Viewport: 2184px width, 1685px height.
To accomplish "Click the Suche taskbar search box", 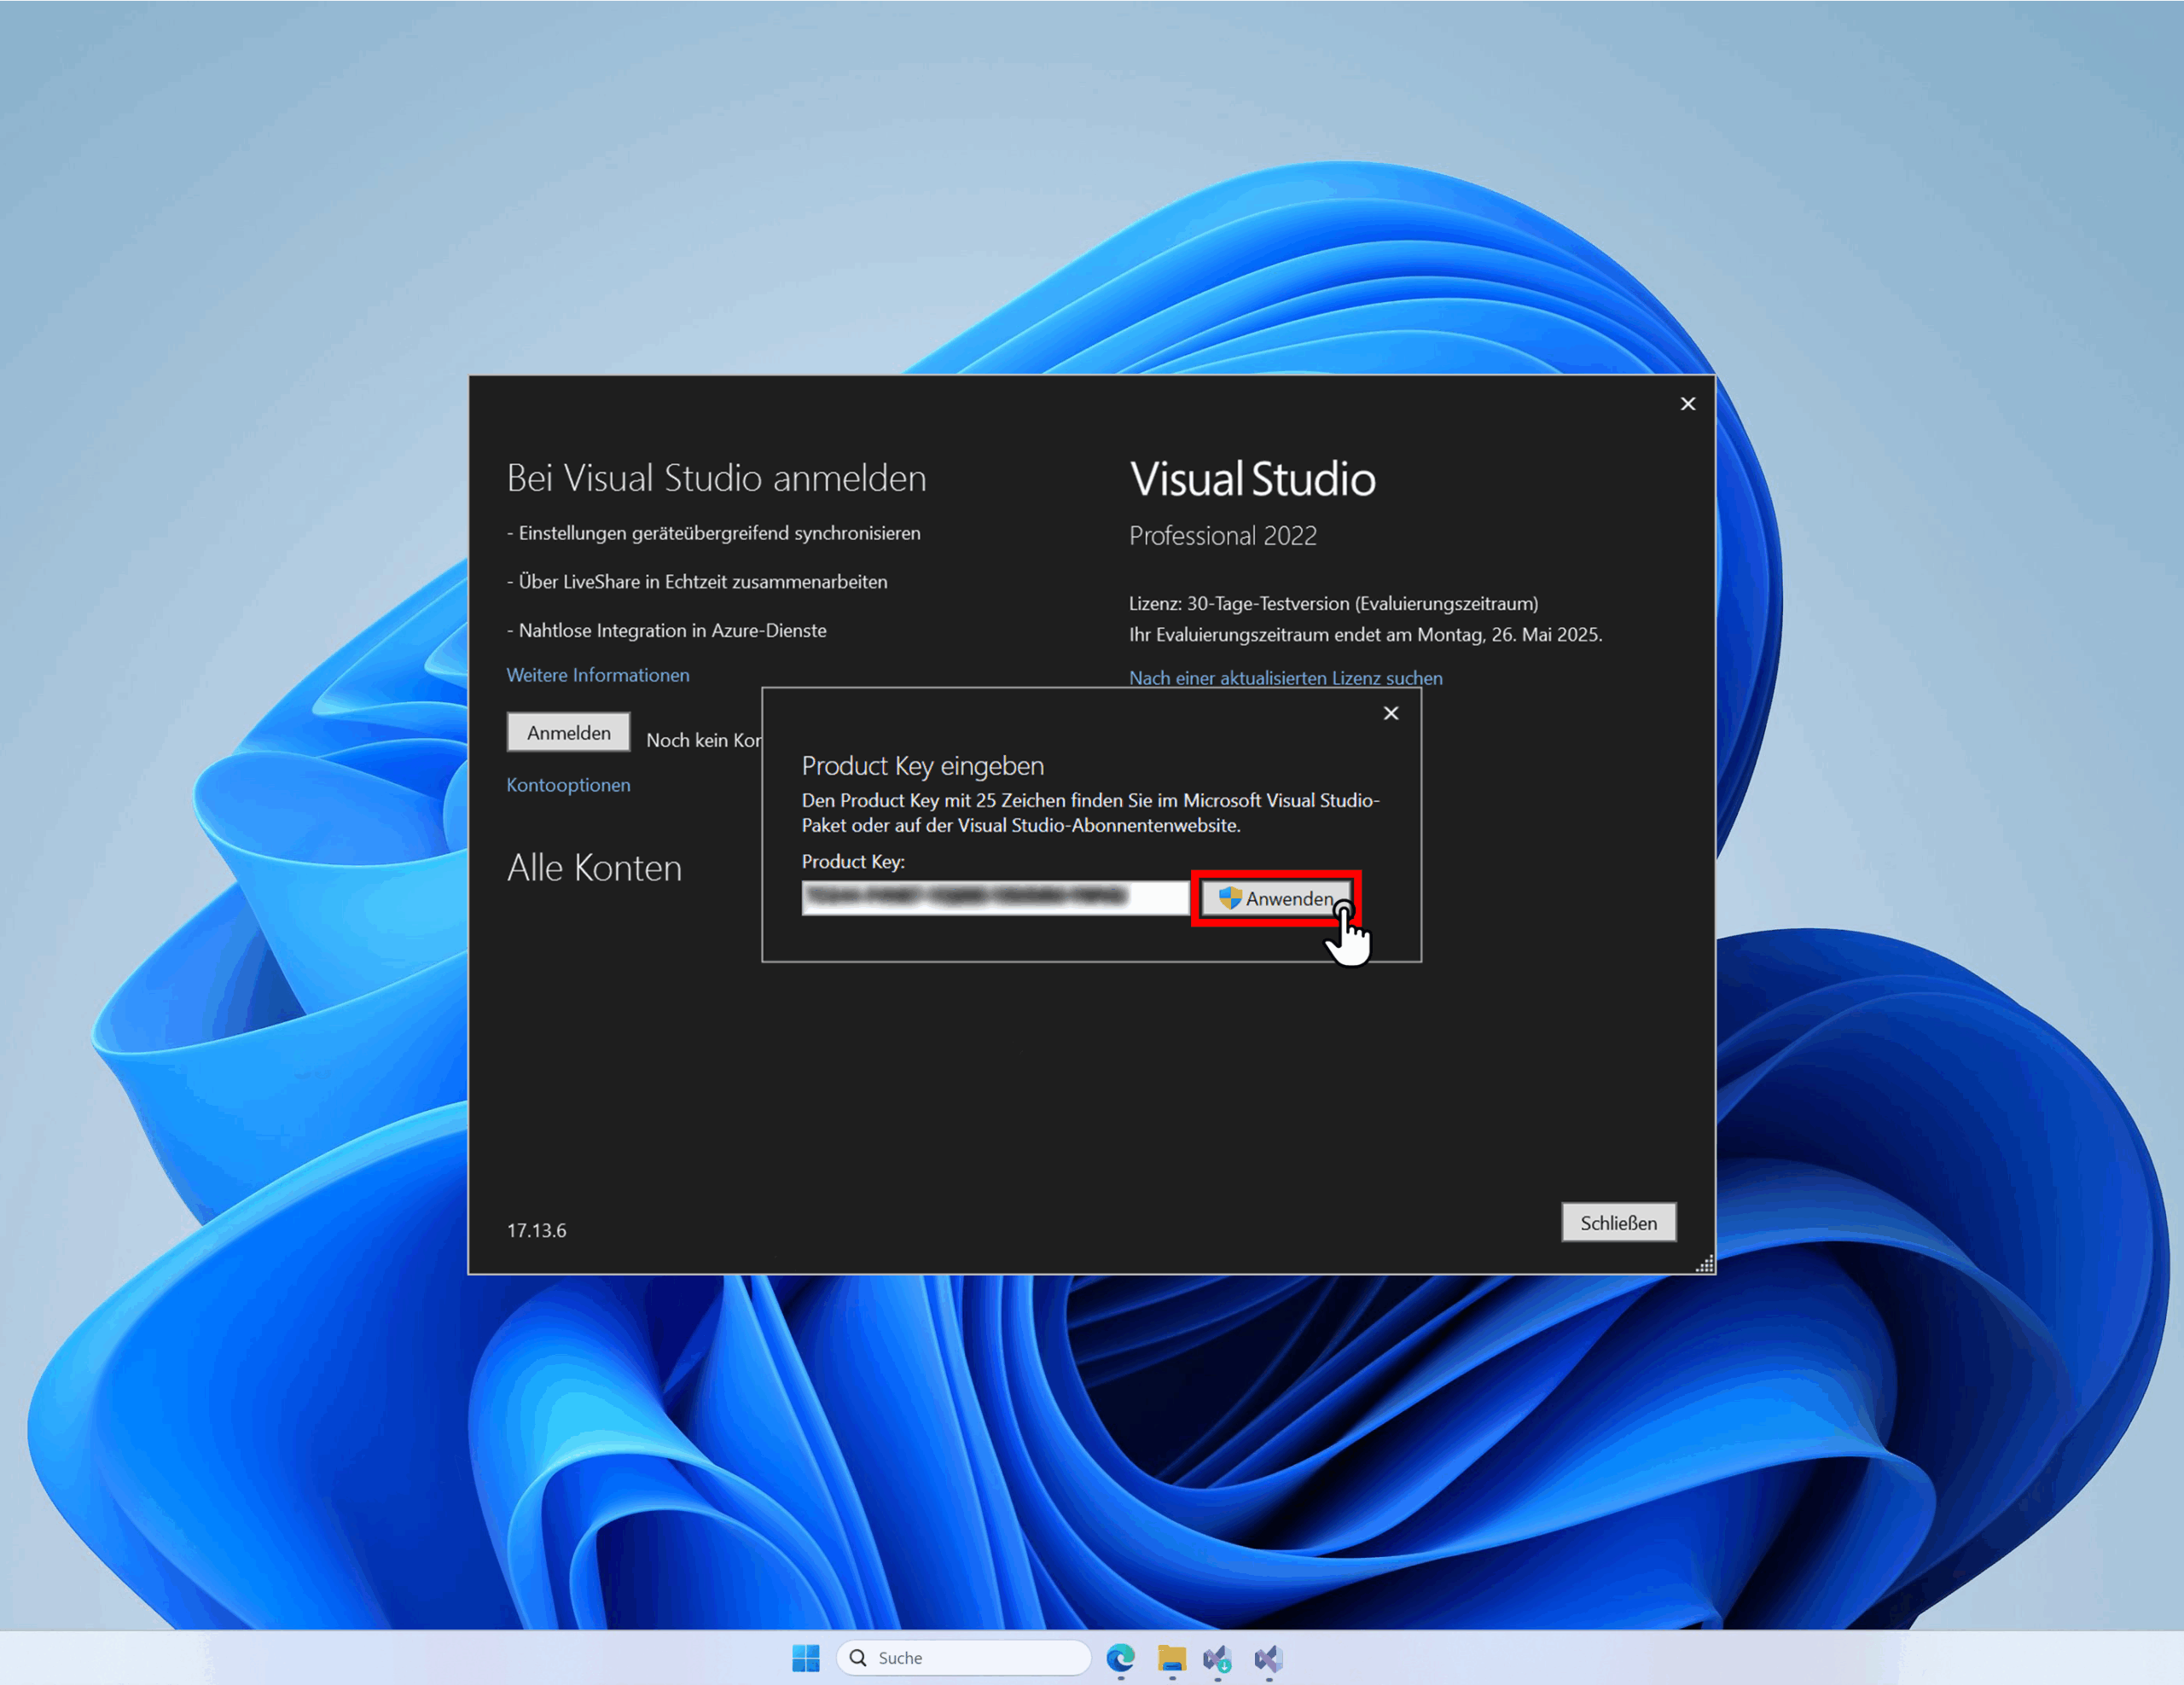I will [x=963, y=1658].
